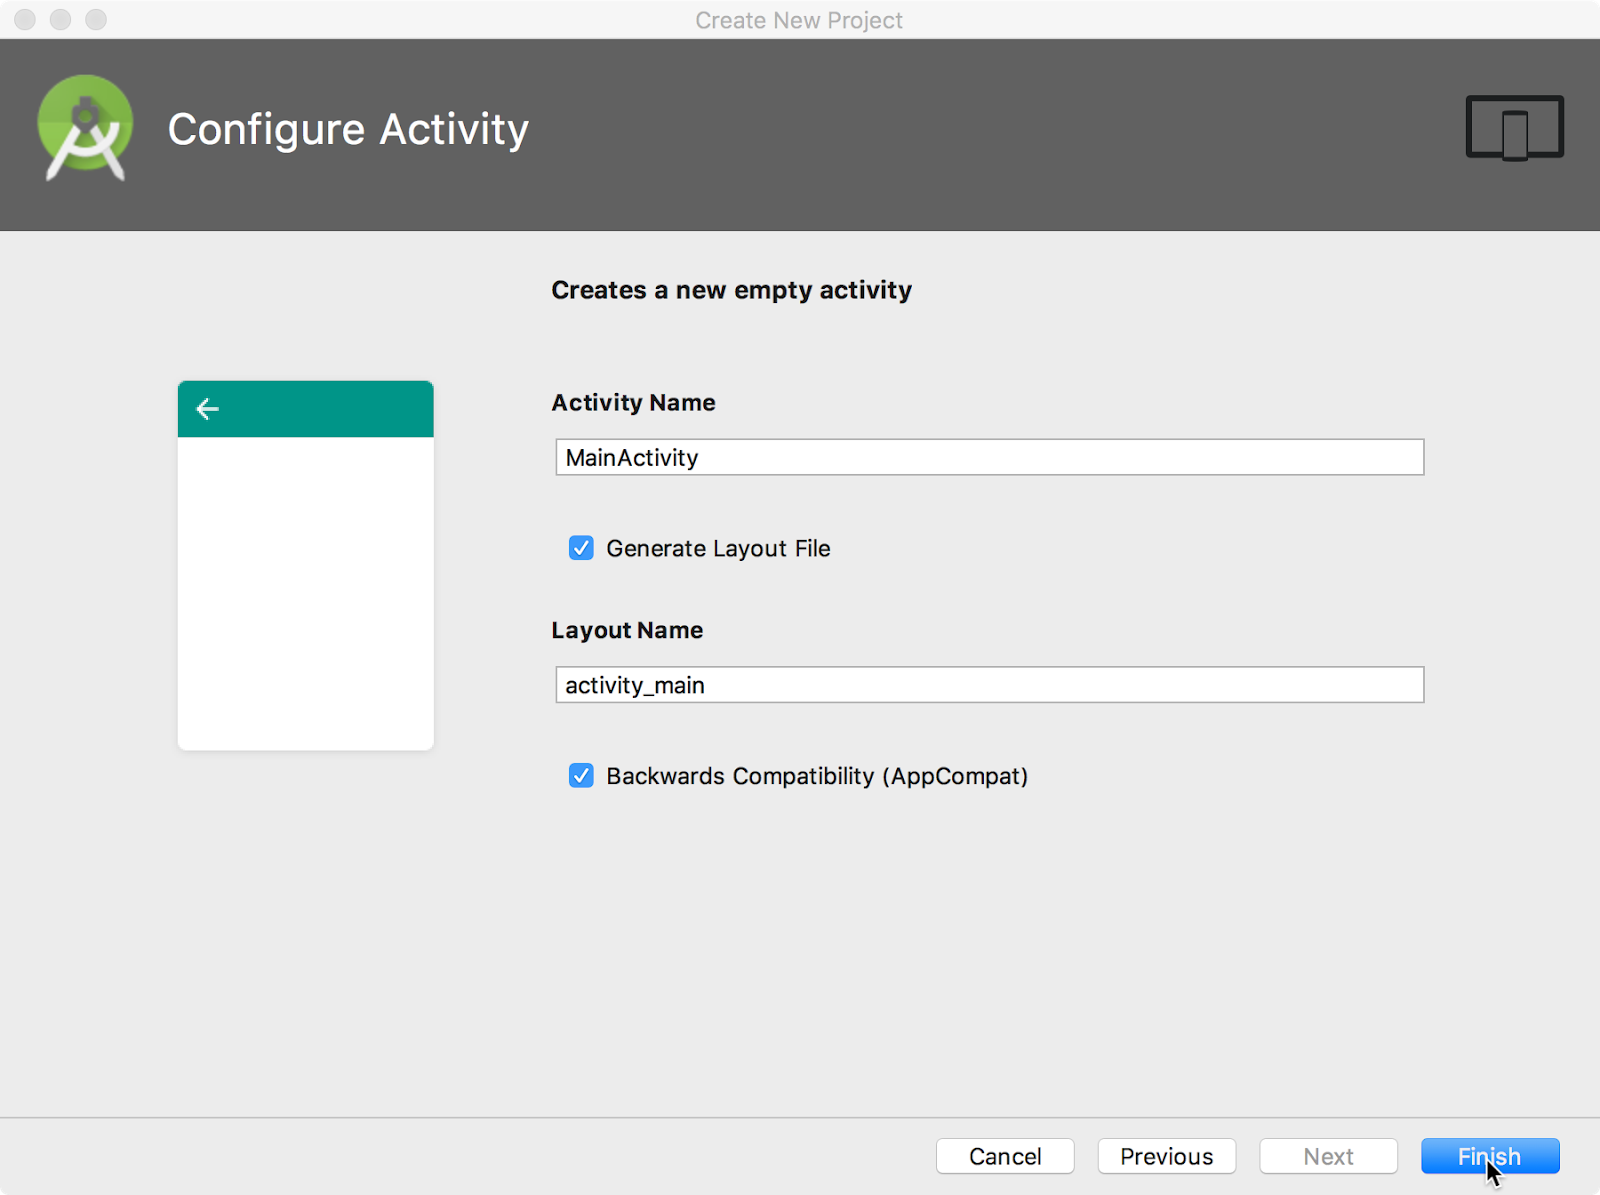The width and height of the screenshot is (1600, 1195).
Task: Click inside the Activity Name field
Action: (x=989, y=457)
